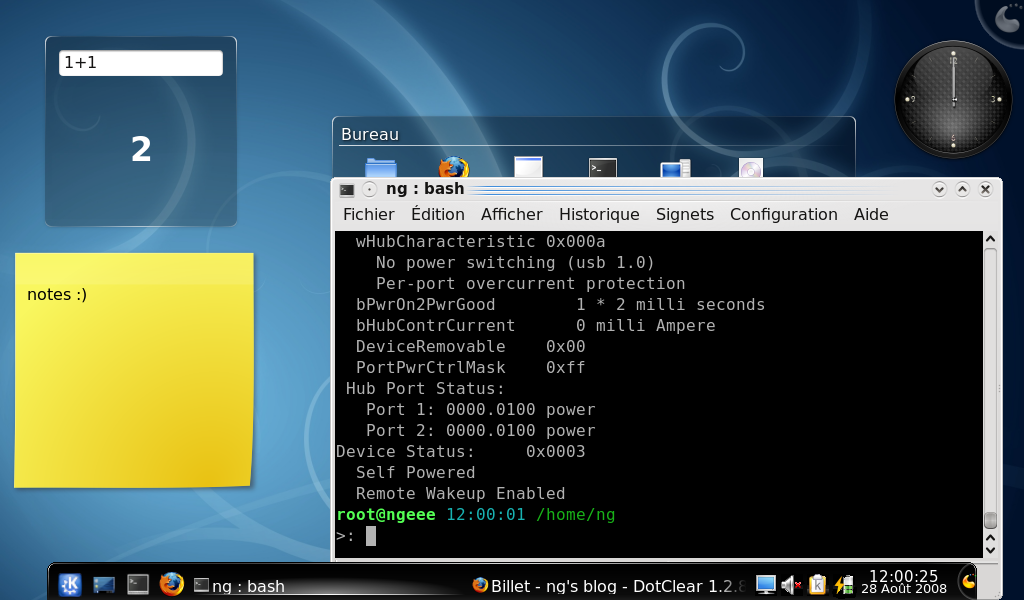Click the terminal scrollbar up arrow at the top
The height and width of the screenshot is (600, 1024).
pyautogui.click(x=990, y=240)
